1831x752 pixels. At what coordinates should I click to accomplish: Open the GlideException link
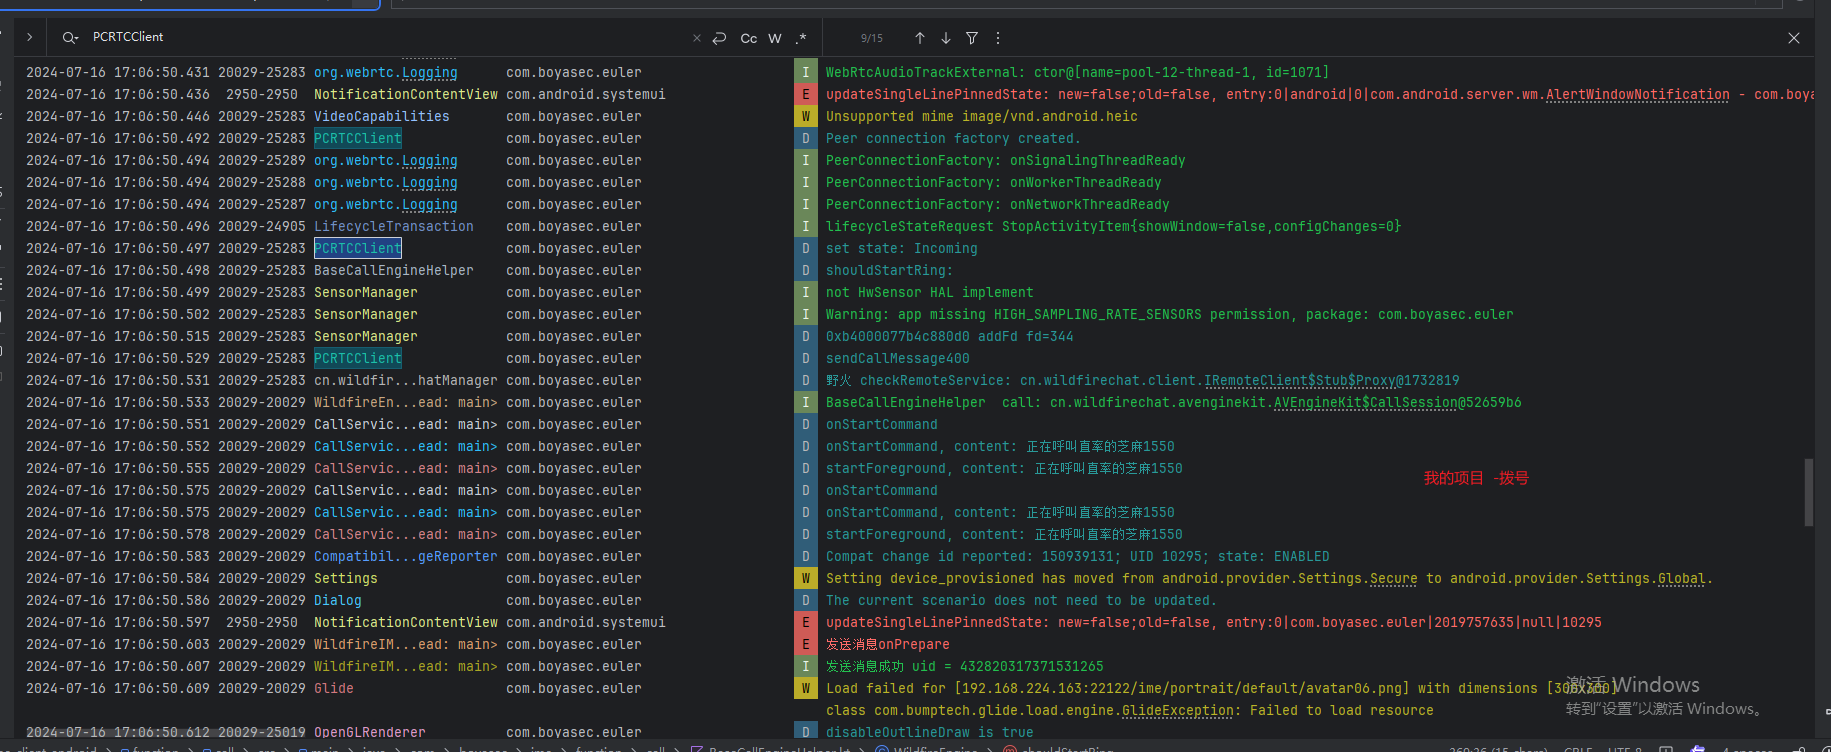(1178, 710)
